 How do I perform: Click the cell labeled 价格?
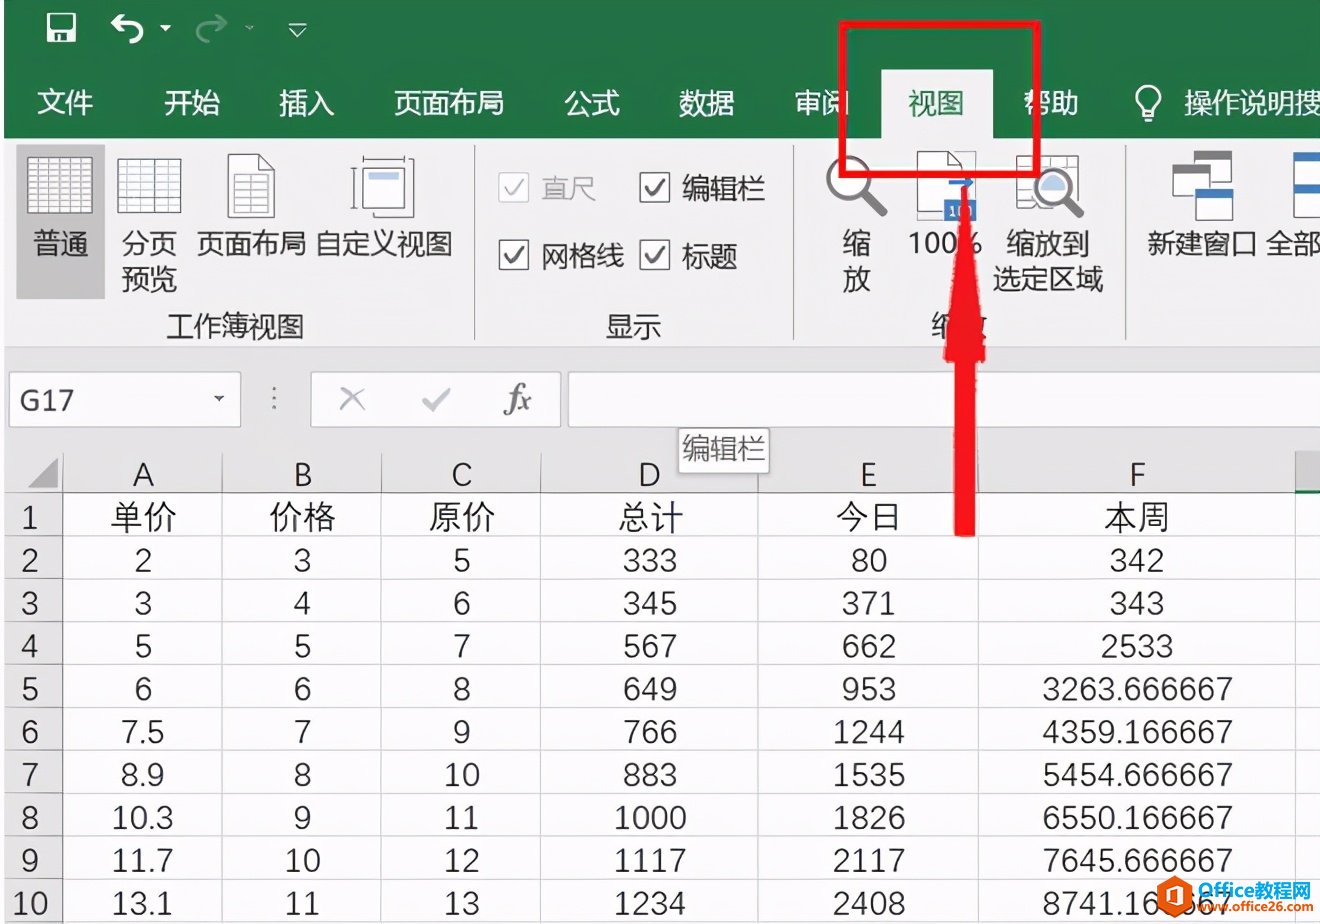[x=302, y=517]
